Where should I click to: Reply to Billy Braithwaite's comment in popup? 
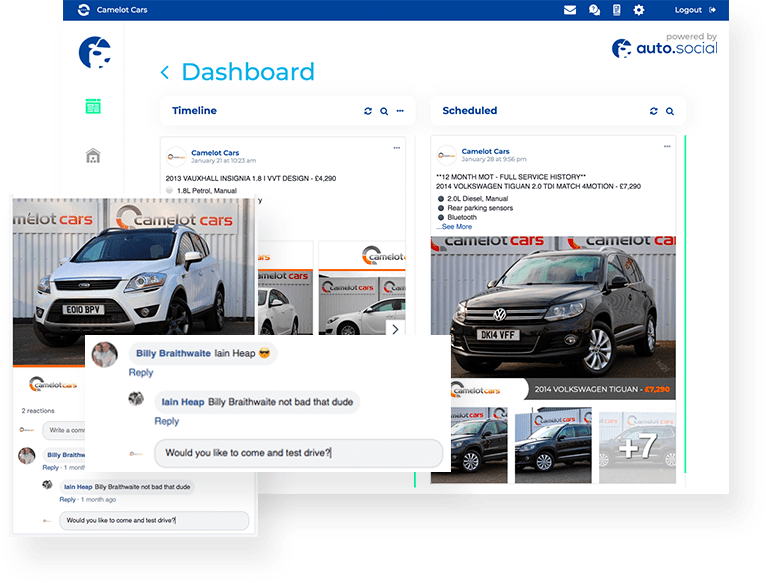141,372
